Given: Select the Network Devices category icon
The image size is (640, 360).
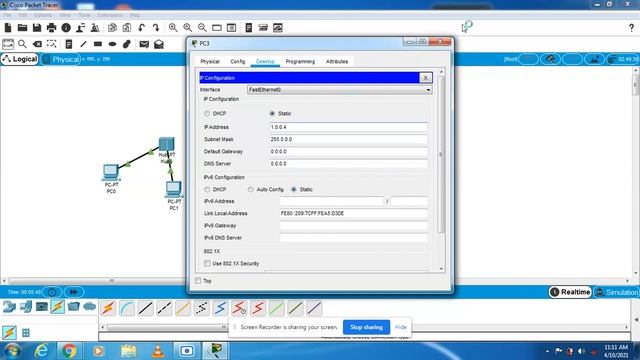Looking at the screenshot, I should pyautogui.click(x=9, y=307).
